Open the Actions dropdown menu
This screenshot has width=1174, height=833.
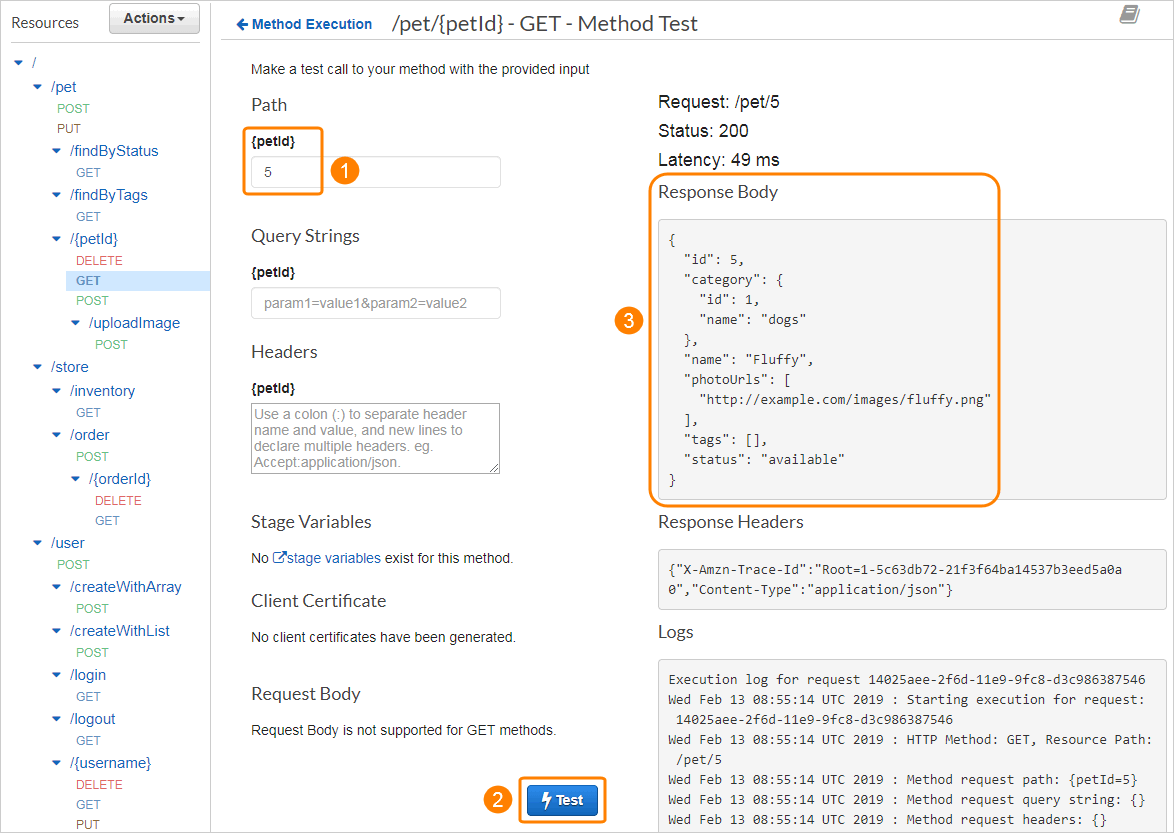153,18
